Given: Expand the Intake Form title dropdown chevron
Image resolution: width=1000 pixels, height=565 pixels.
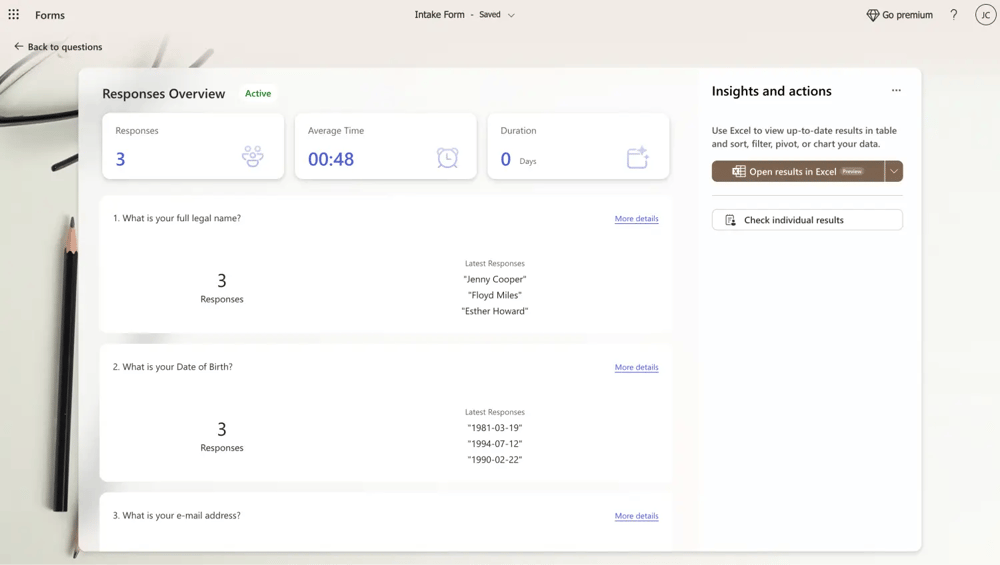Looking at the screenshot, I should click(511, 16).
